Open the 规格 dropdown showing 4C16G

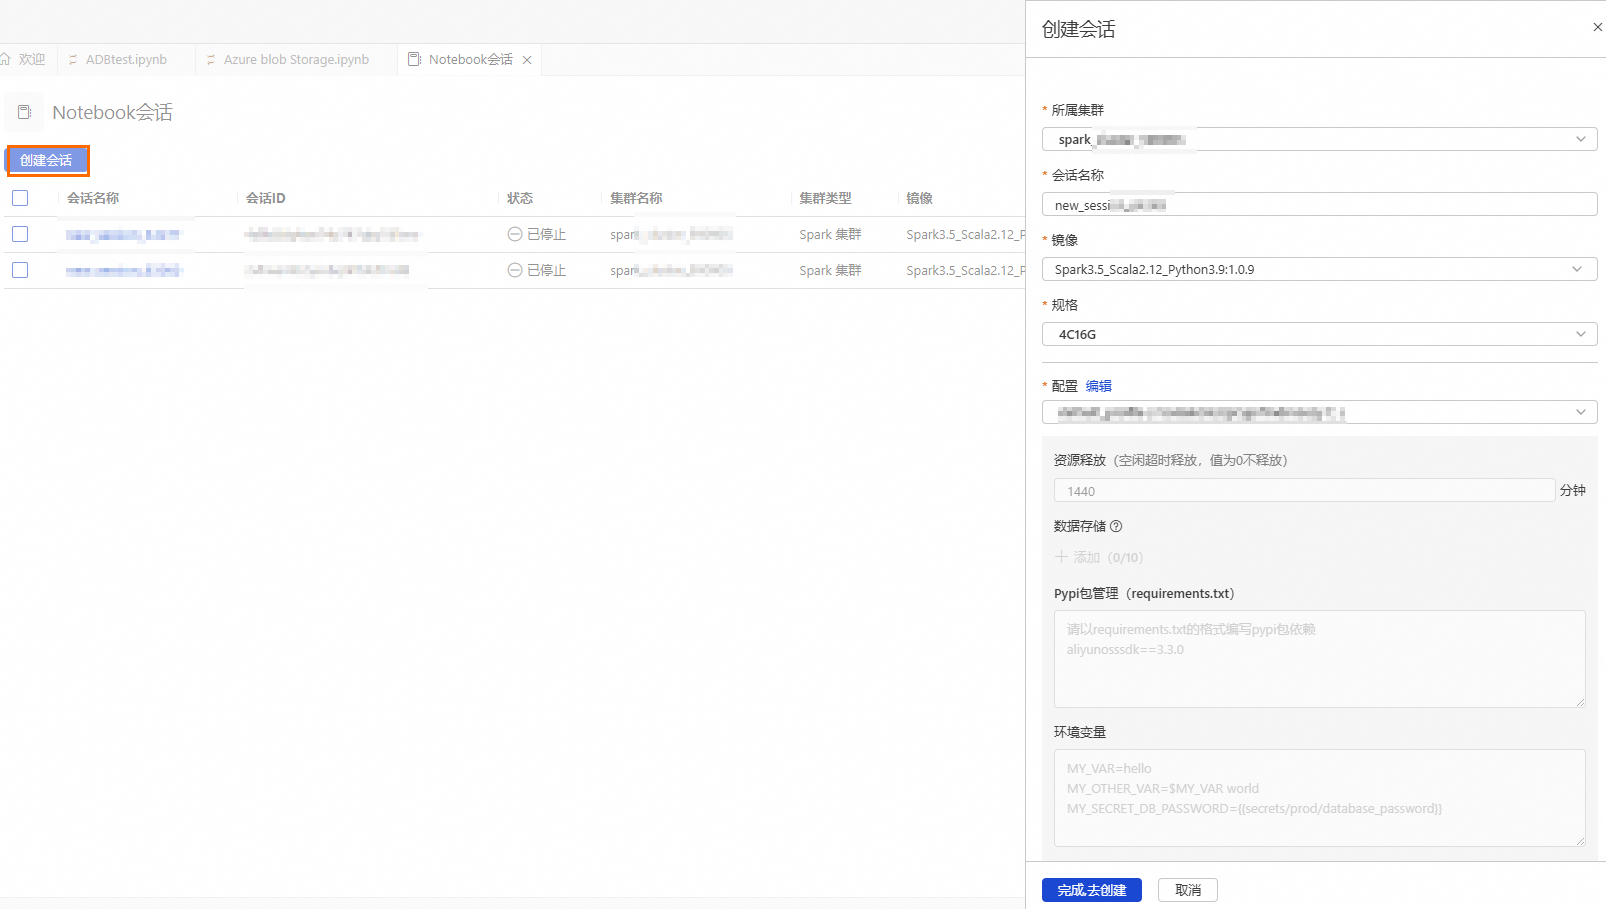(1319, 334)
